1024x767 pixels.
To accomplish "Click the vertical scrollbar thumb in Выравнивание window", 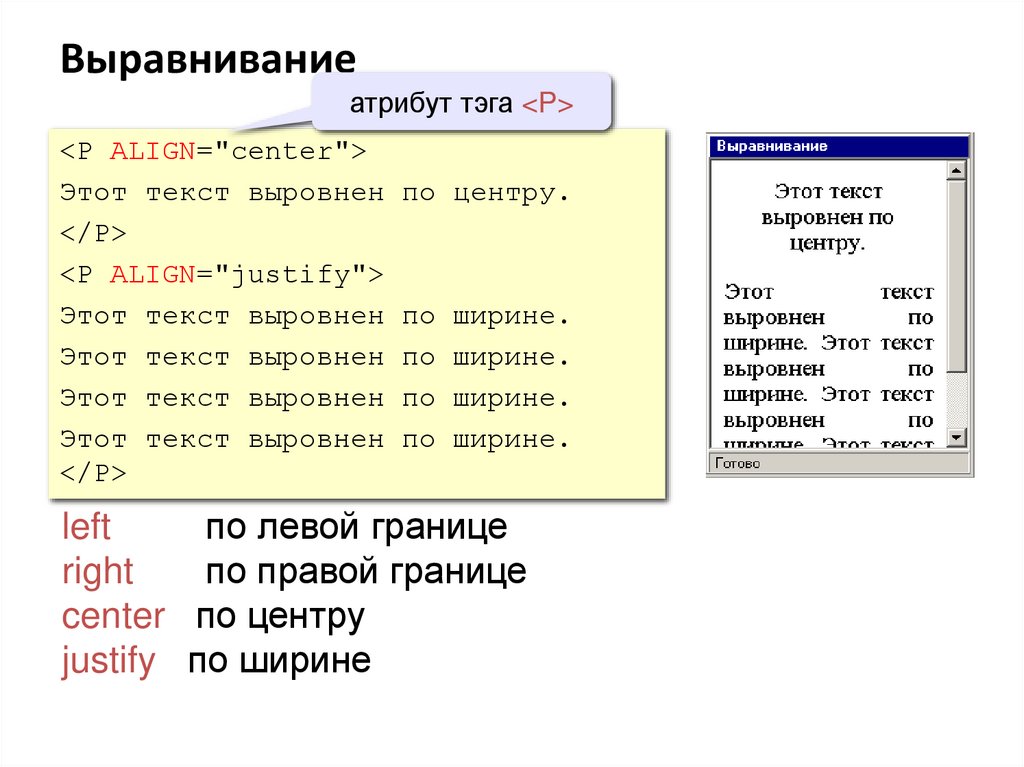I will click(956, 276).
